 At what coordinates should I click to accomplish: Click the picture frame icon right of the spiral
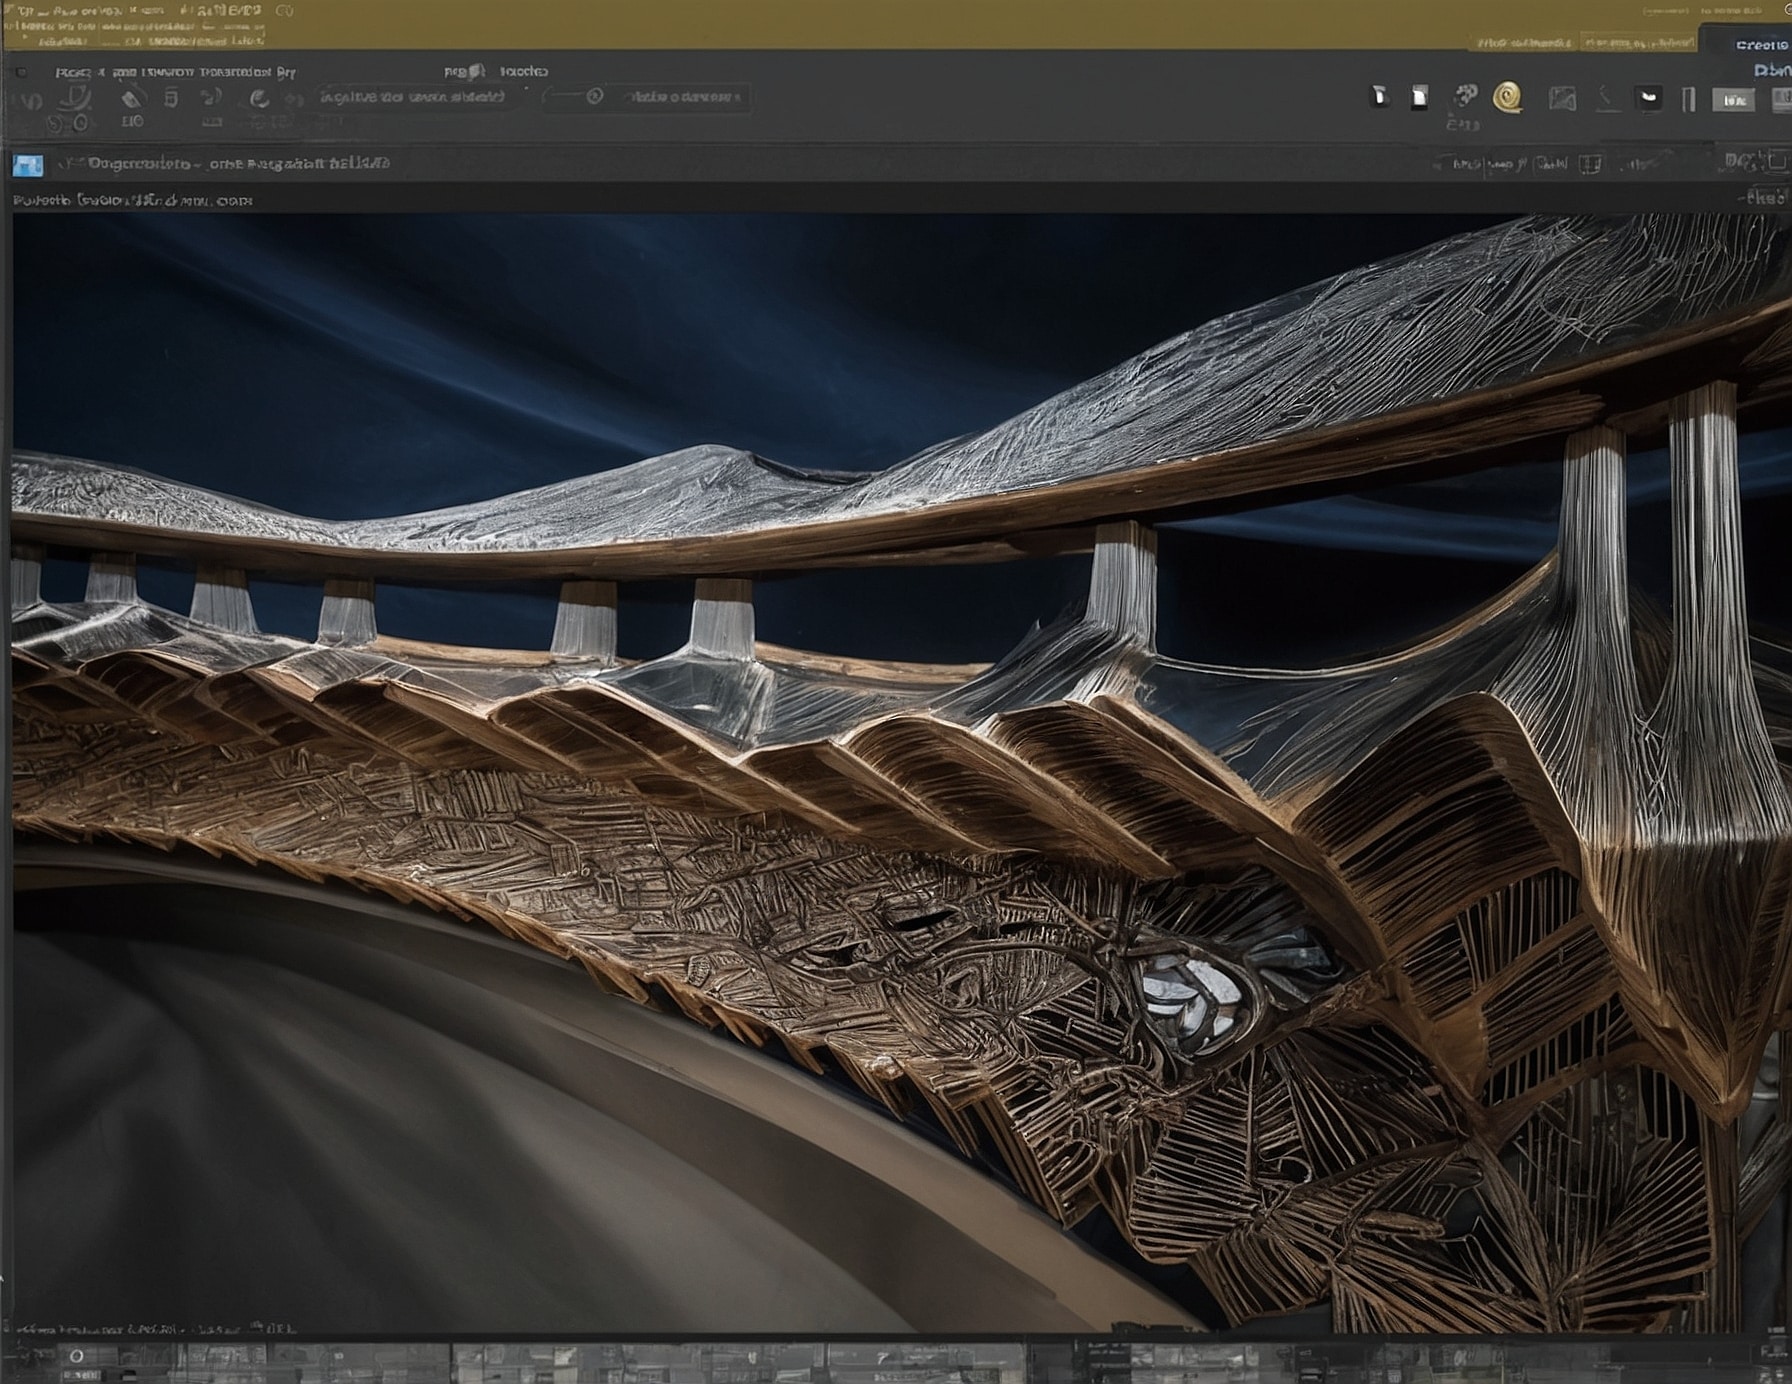point(1562,98)
